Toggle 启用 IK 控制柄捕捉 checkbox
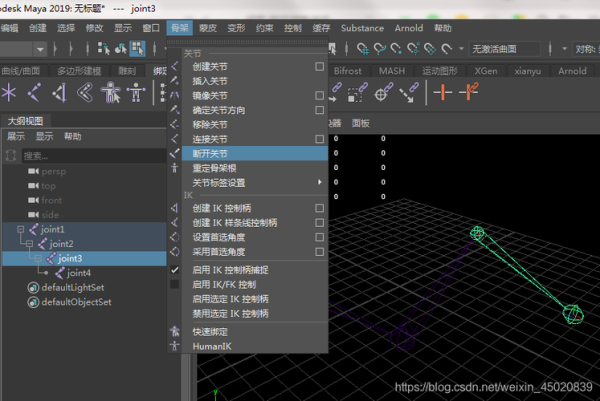This screenshot has height=401, width=600. coord(174,270)
